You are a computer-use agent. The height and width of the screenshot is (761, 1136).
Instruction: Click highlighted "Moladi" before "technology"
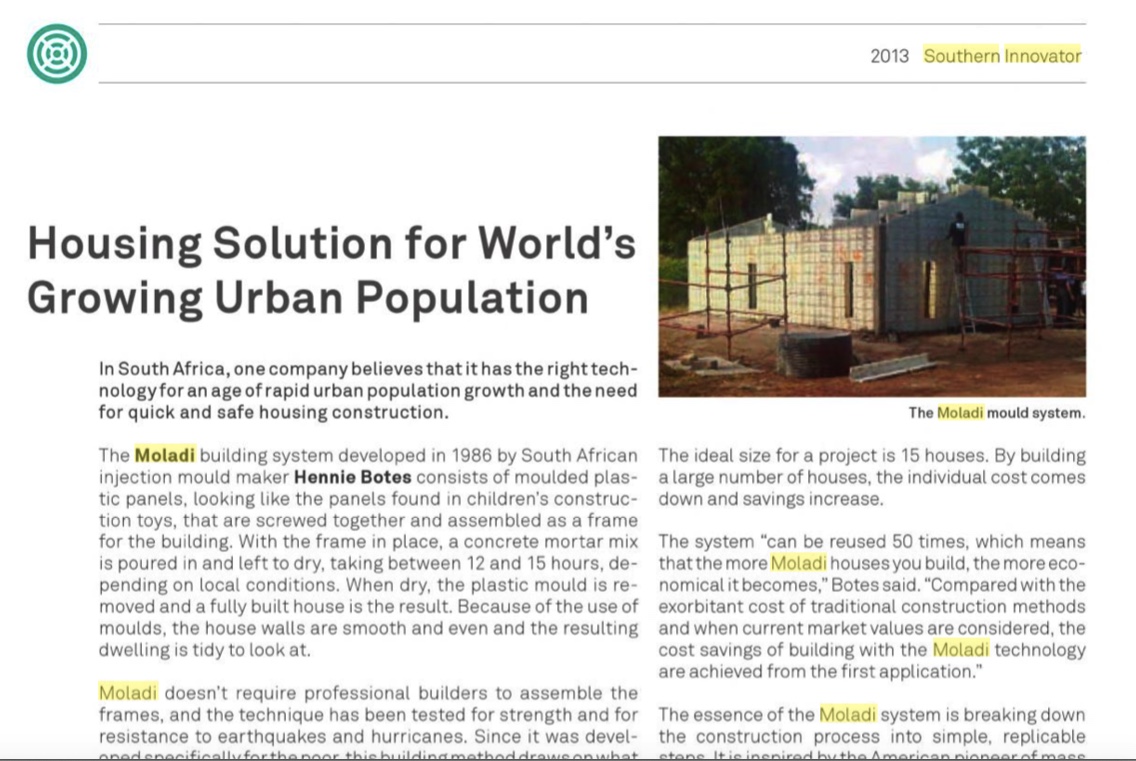click(x=960, y=650)
